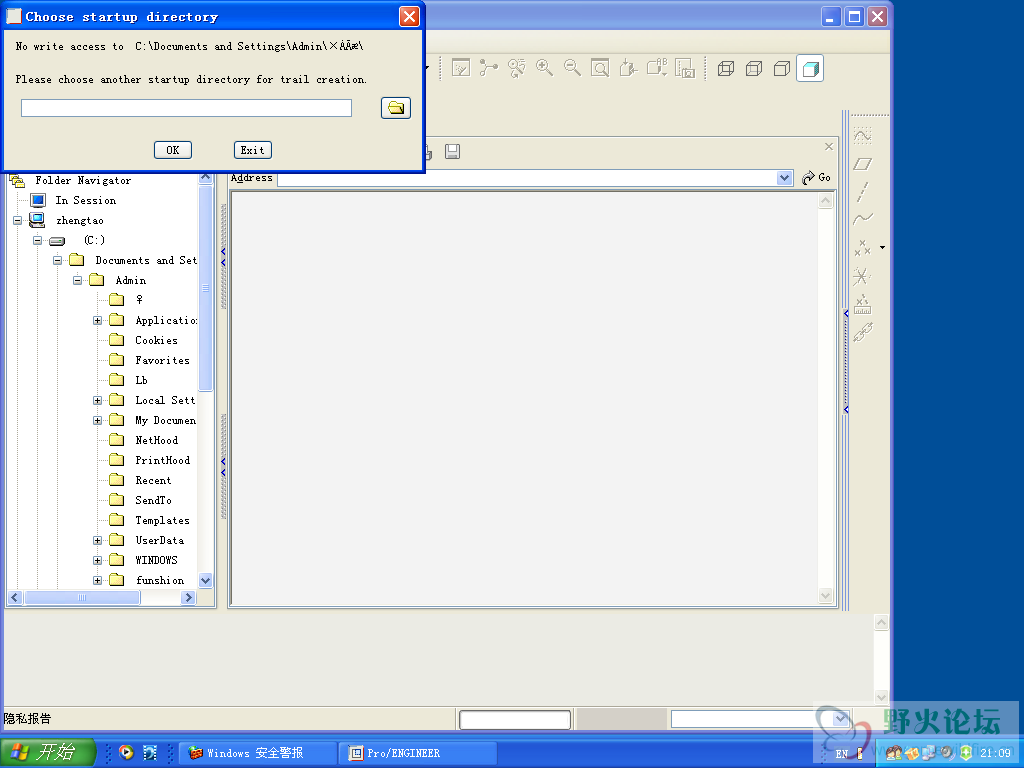This screenshot has width=1024, height=768.
Task: Click the chain link reference tool icon
Action: [863, 333]
